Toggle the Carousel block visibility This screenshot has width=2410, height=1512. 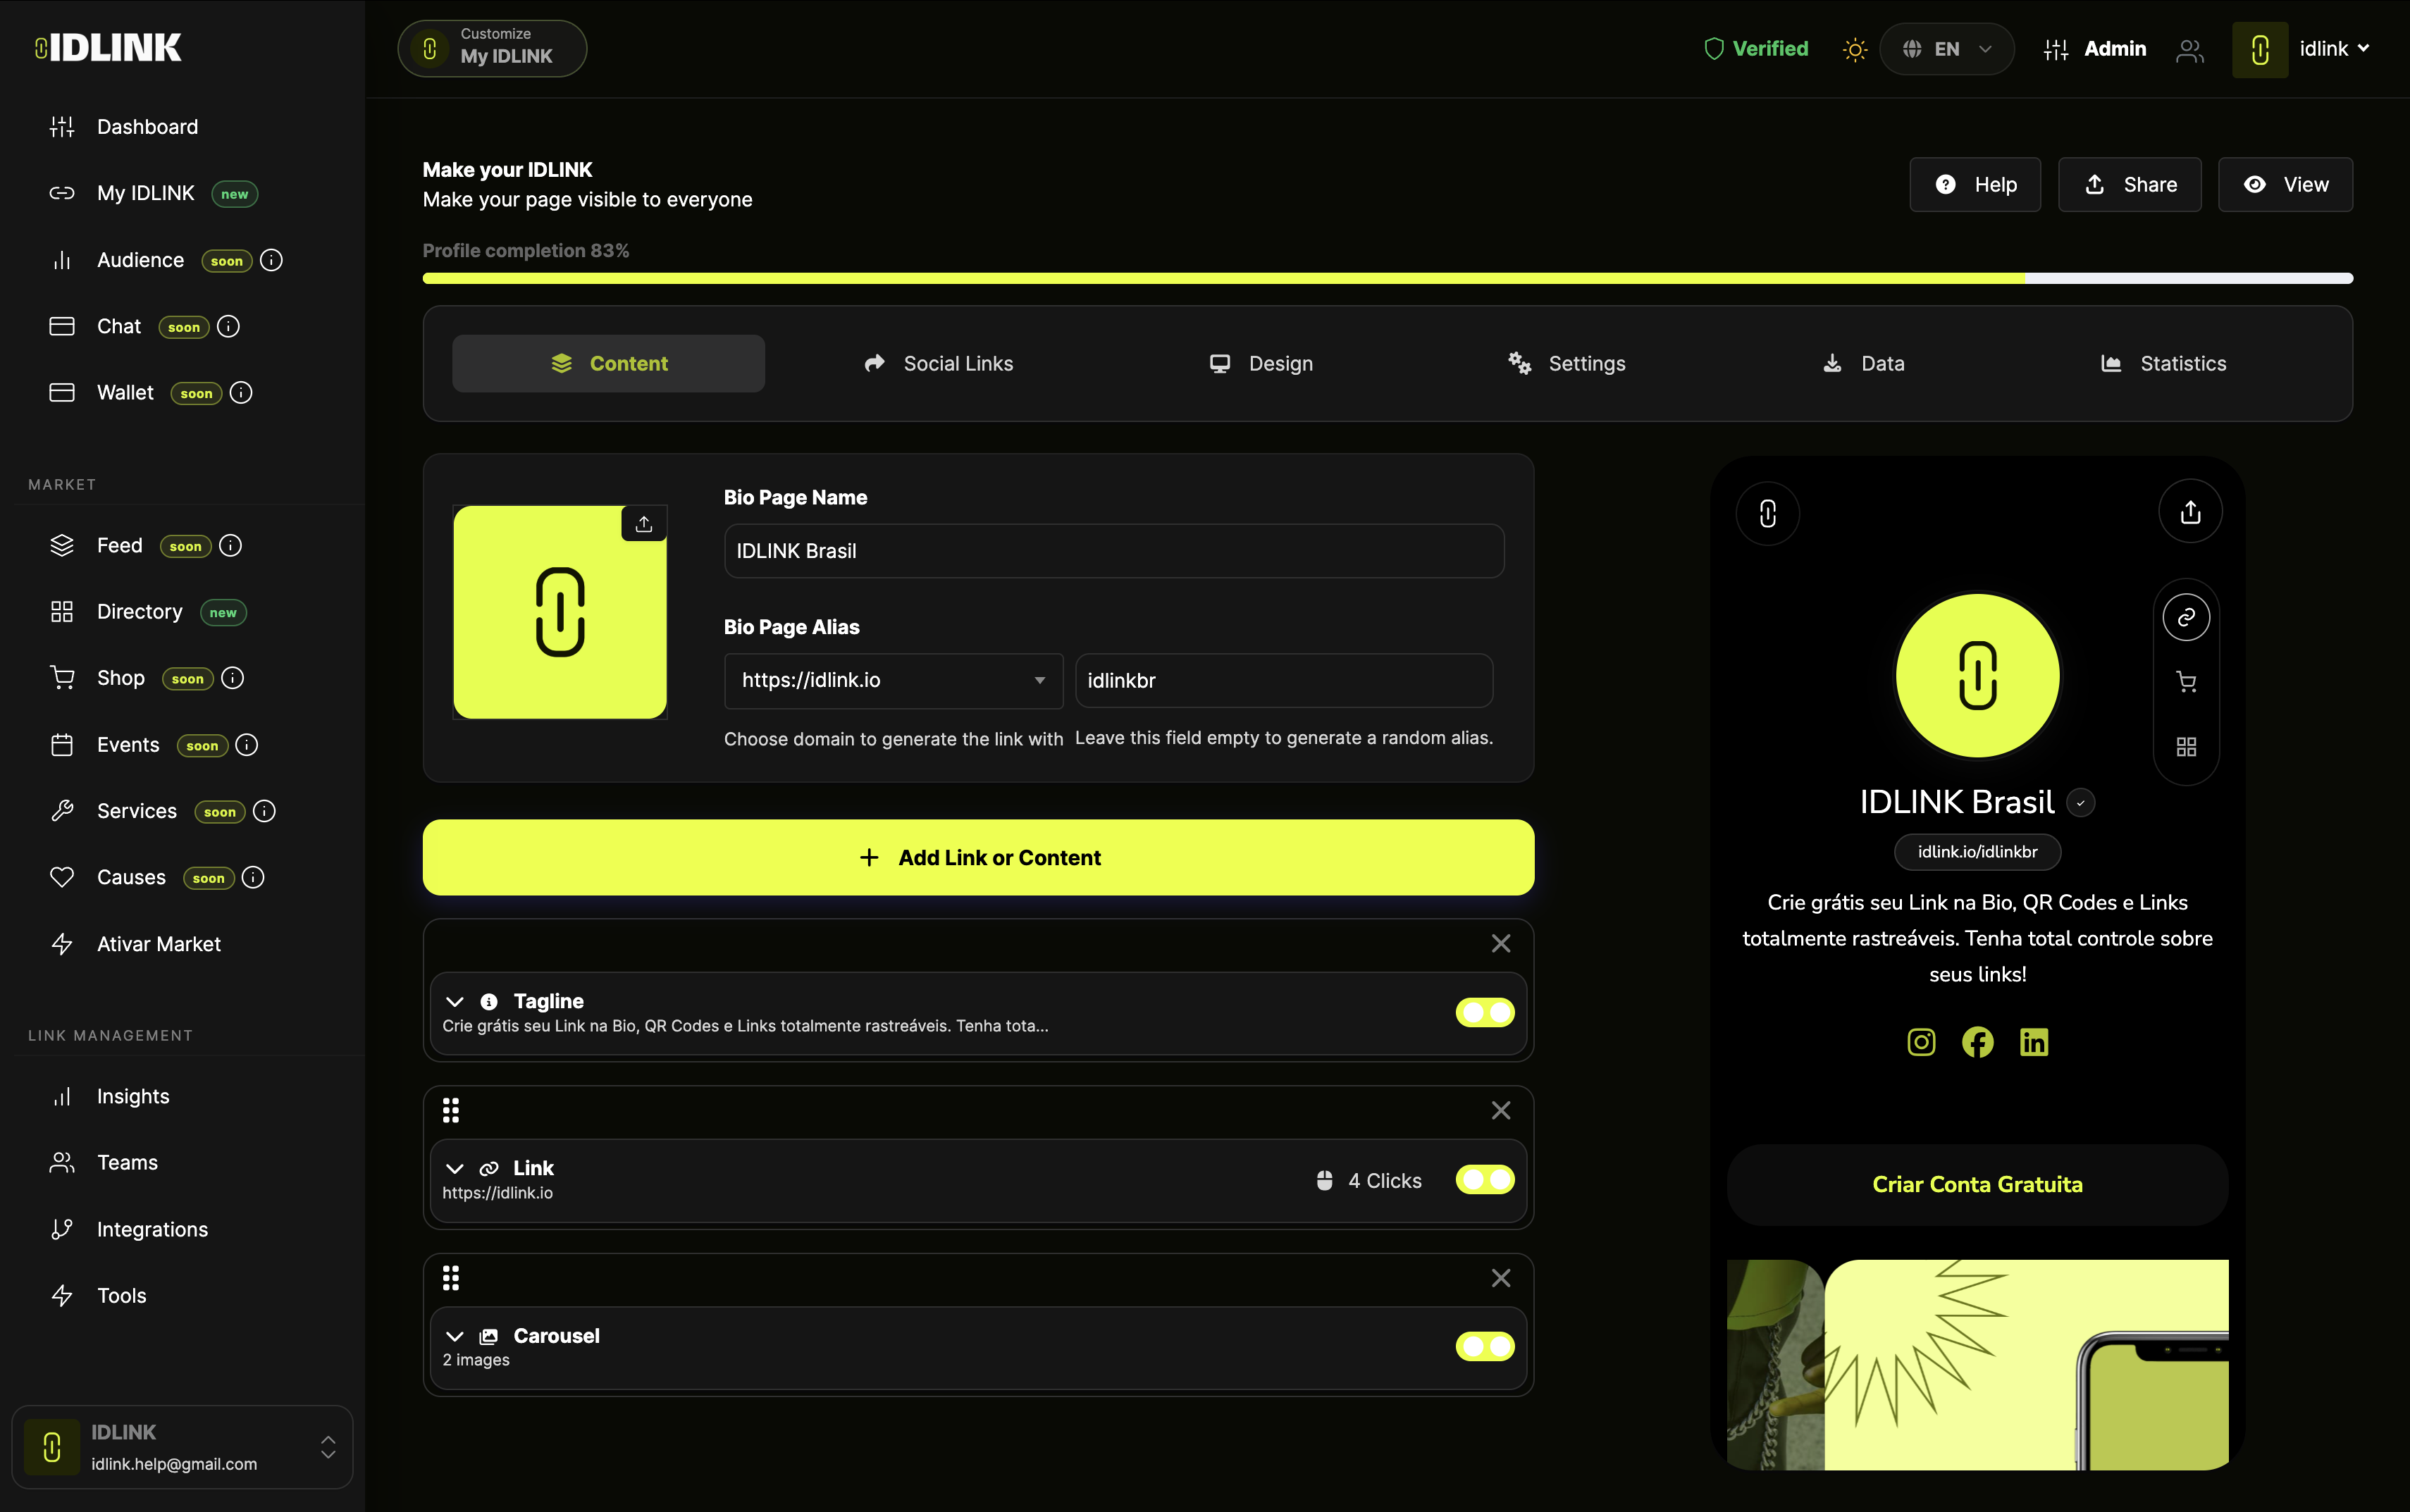point(1485,1346)
